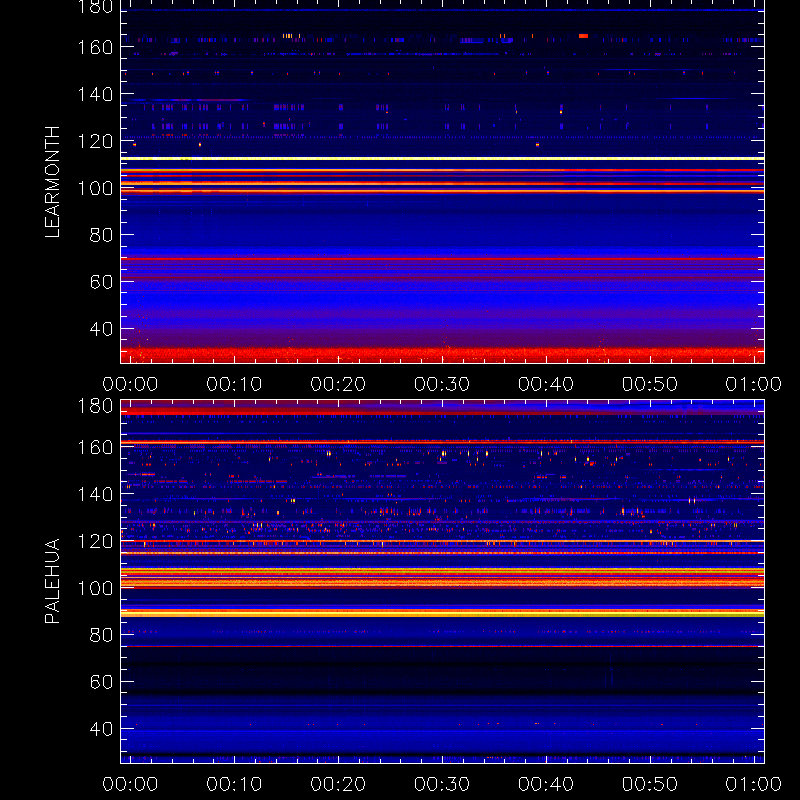Click the 00:30 time label of the Palehua plot
The height and width of the screenshot is (800, 800).
[x=442, y=784]
